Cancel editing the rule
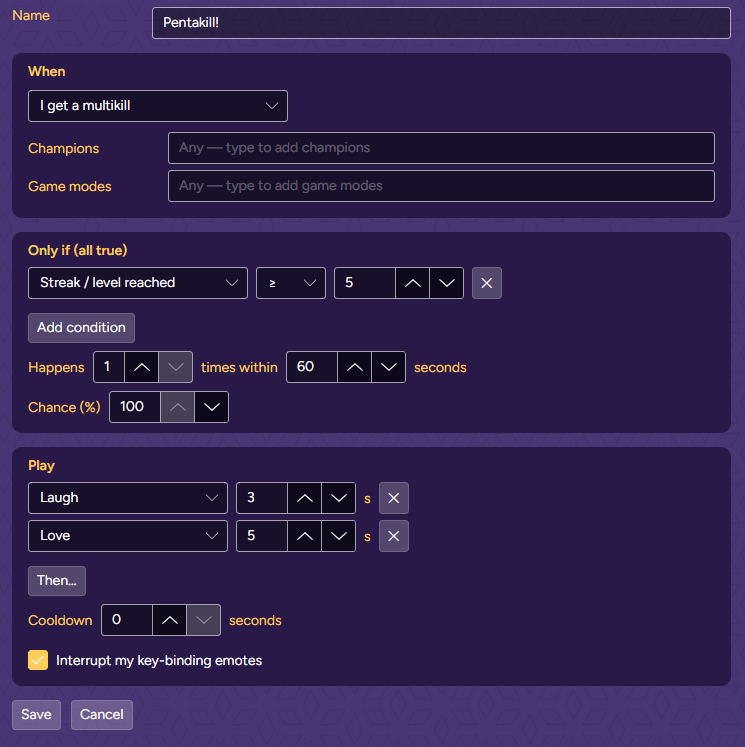The width and height of the screenshot is (745, 747). (101, 715)
